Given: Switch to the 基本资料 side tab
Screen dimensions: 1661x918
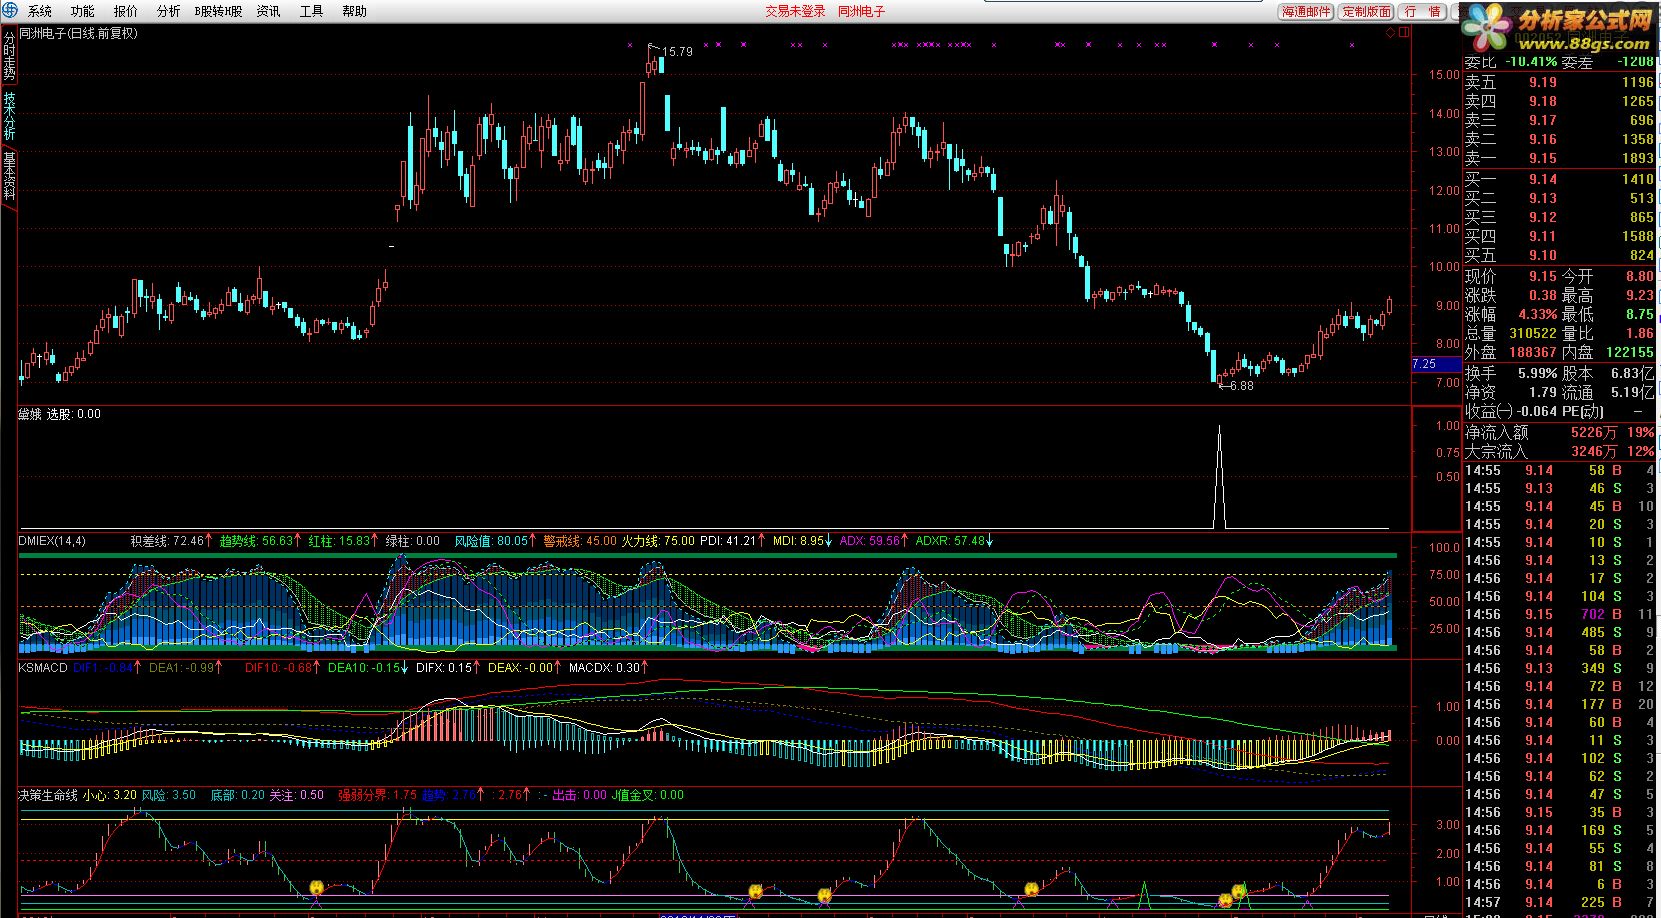Looking at the screenshot, I should pyautogui.click(x=9, y=176).
